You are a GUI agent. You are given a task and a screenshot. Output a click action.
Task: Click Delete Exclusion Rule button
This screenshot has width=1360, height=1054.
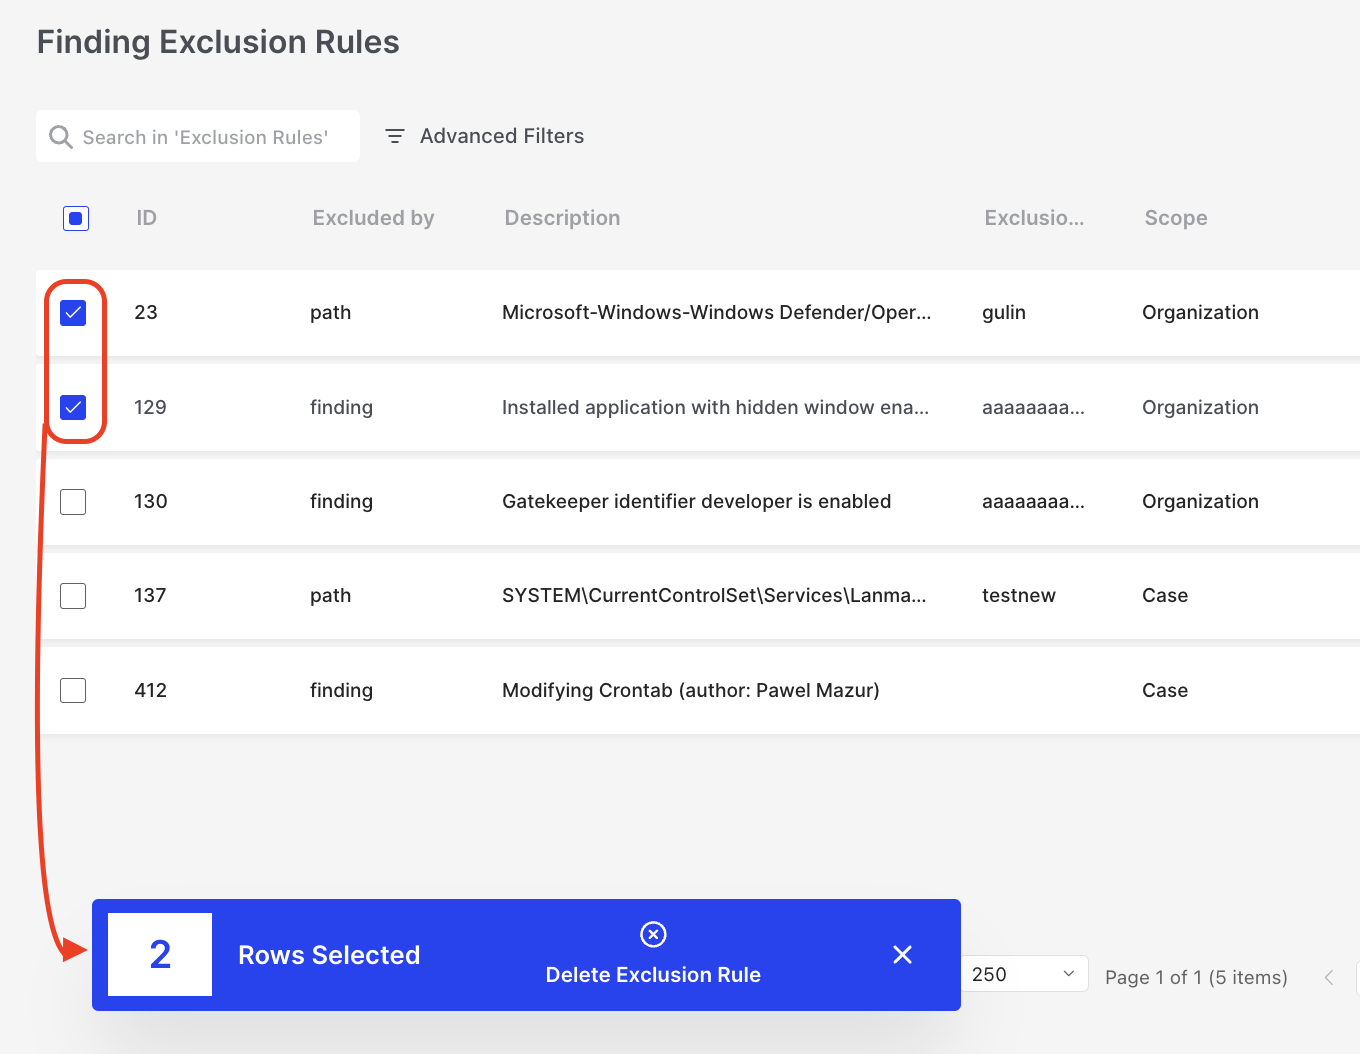pyautogui.click(x=653, y=974)
